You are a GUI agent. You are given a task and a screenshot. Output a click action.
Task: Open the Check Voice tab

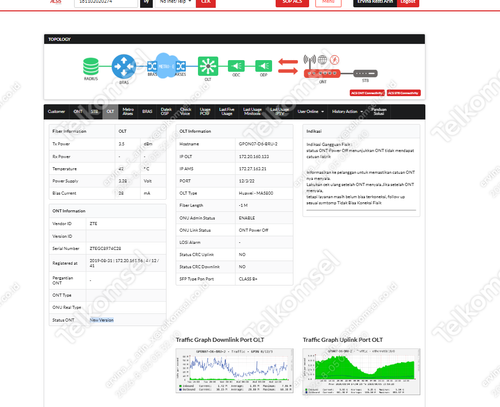click(x=185, y=112)
